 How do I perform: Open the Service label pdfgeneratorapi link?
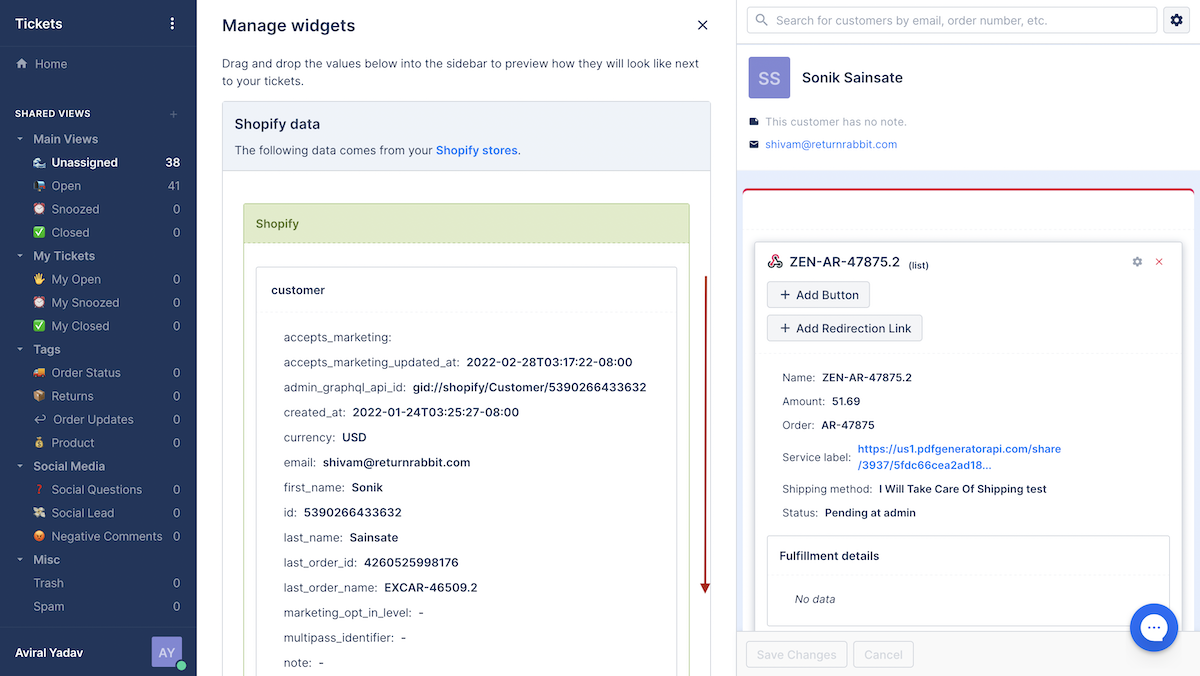coord(959,457)
